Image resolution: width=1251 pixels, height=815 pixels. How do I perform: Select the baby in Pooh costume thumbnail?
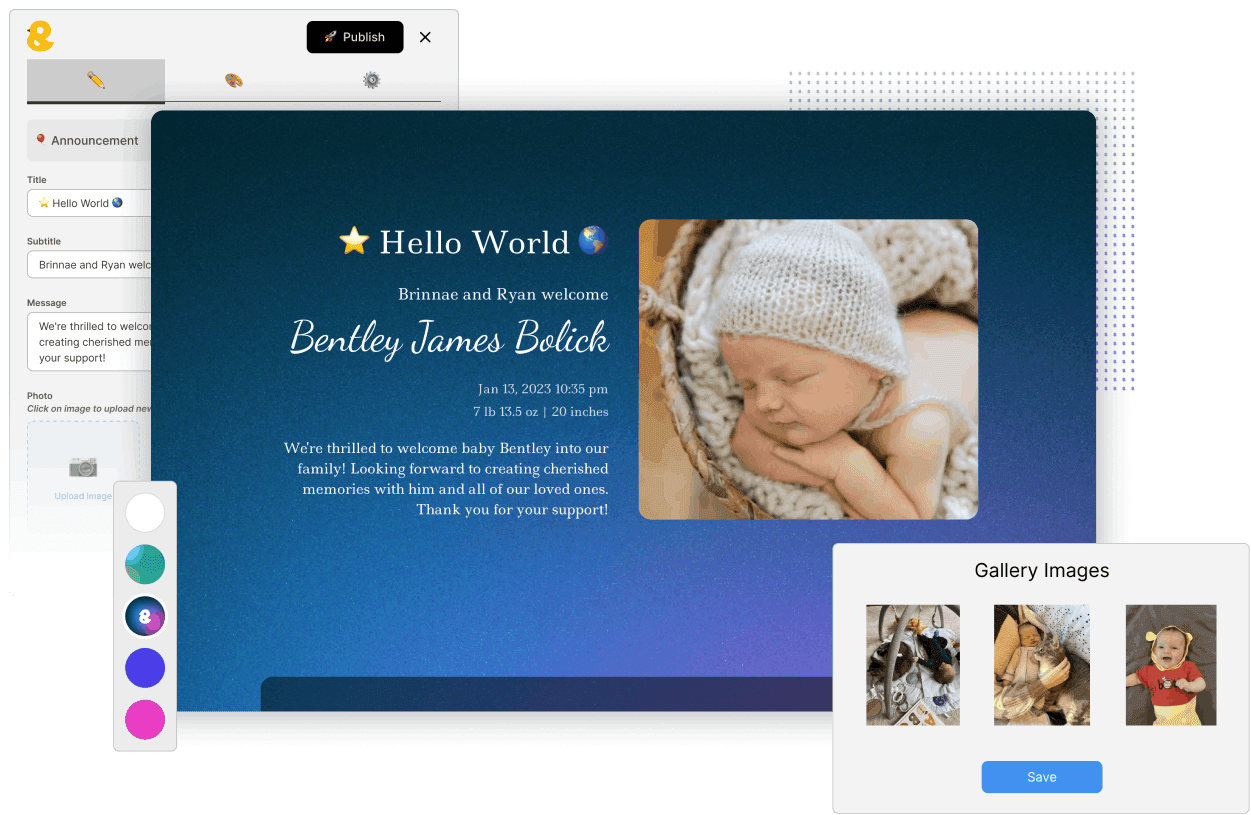1170,665
